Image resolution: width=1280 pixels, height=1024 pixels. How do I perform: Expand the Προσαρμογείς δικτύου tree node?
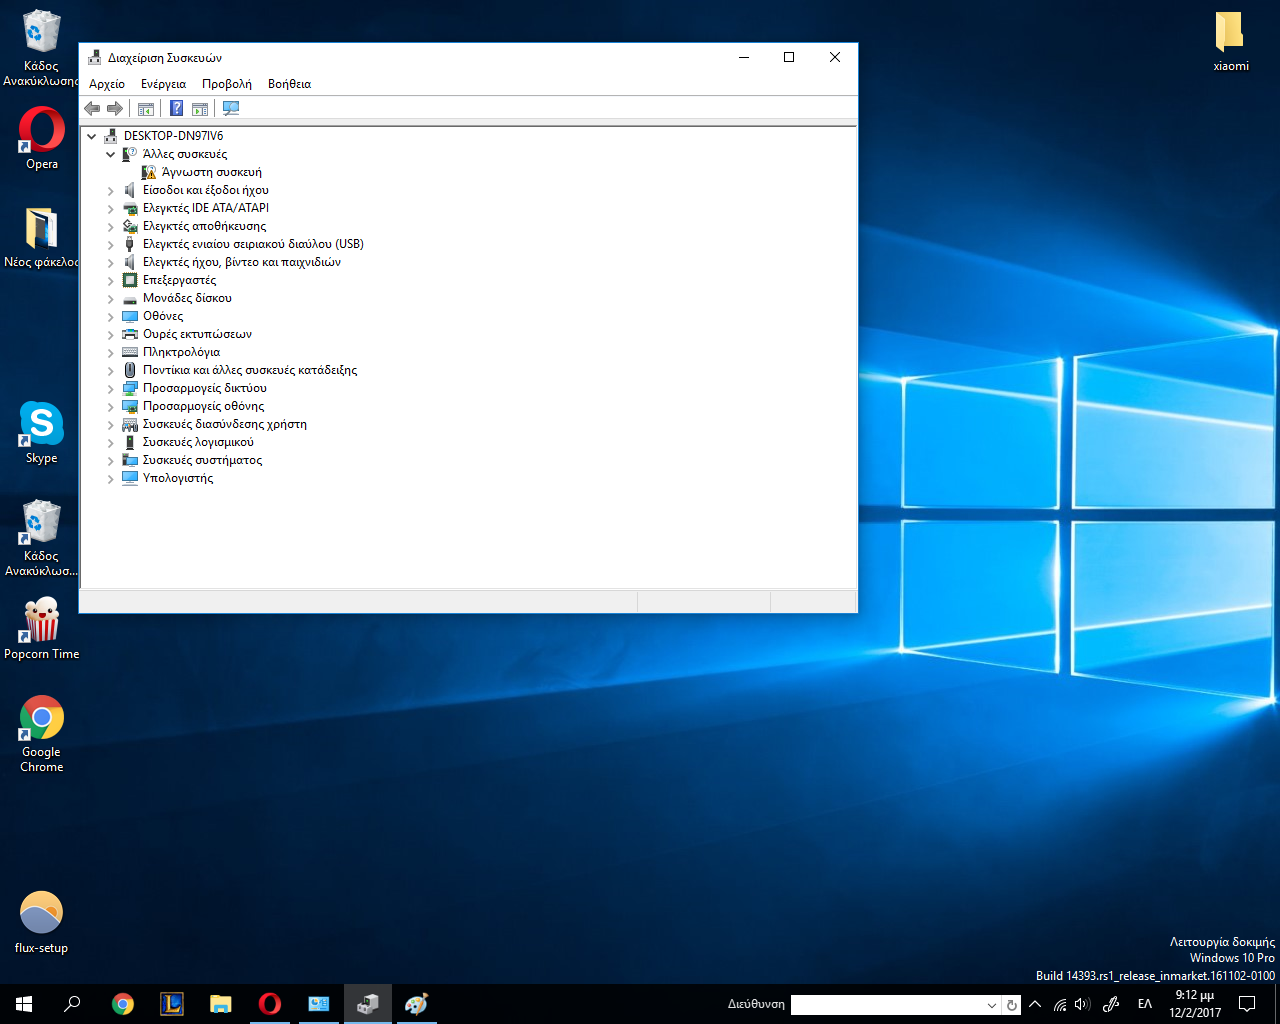tap(111, 388)
